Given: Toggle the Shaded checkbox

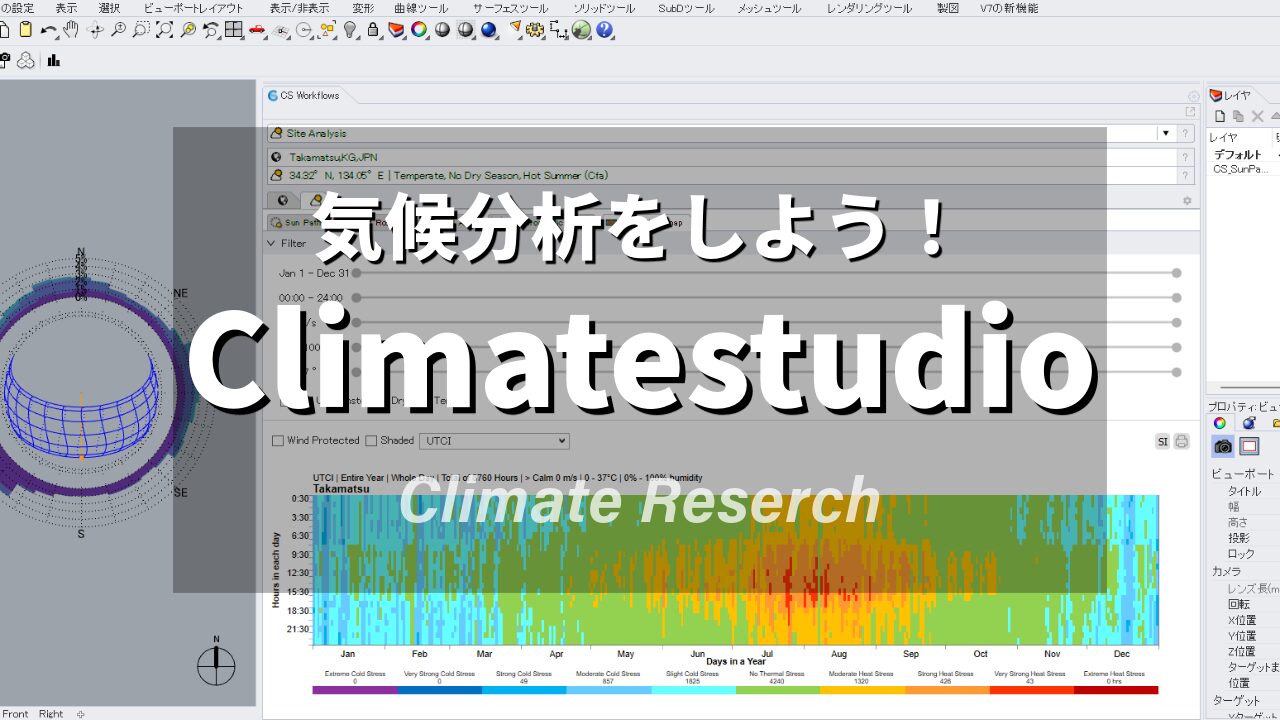Looking at the screenshot, I should 371,440.
